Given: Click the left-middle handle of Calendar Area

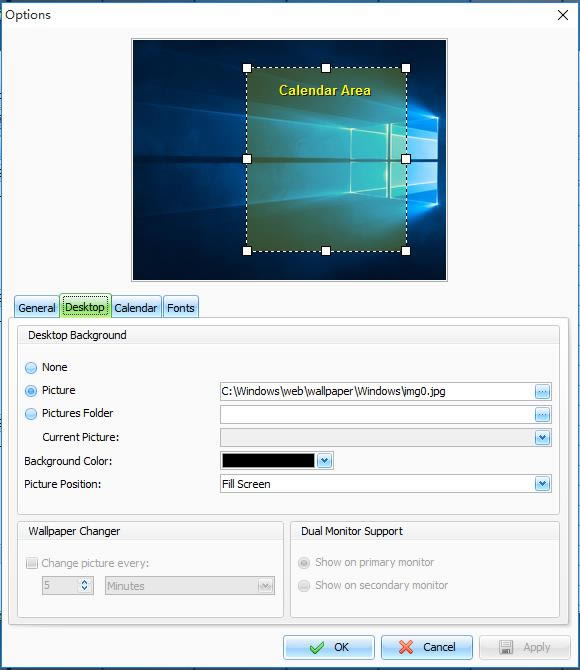Looking at the screenshot, I should tap(247, 159).
